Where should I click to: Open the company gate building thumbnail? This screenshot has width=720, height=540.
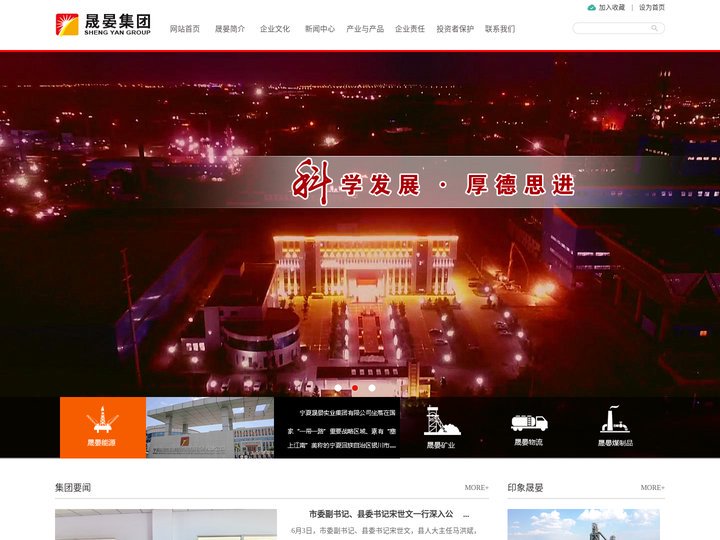(x=210, y=428)
